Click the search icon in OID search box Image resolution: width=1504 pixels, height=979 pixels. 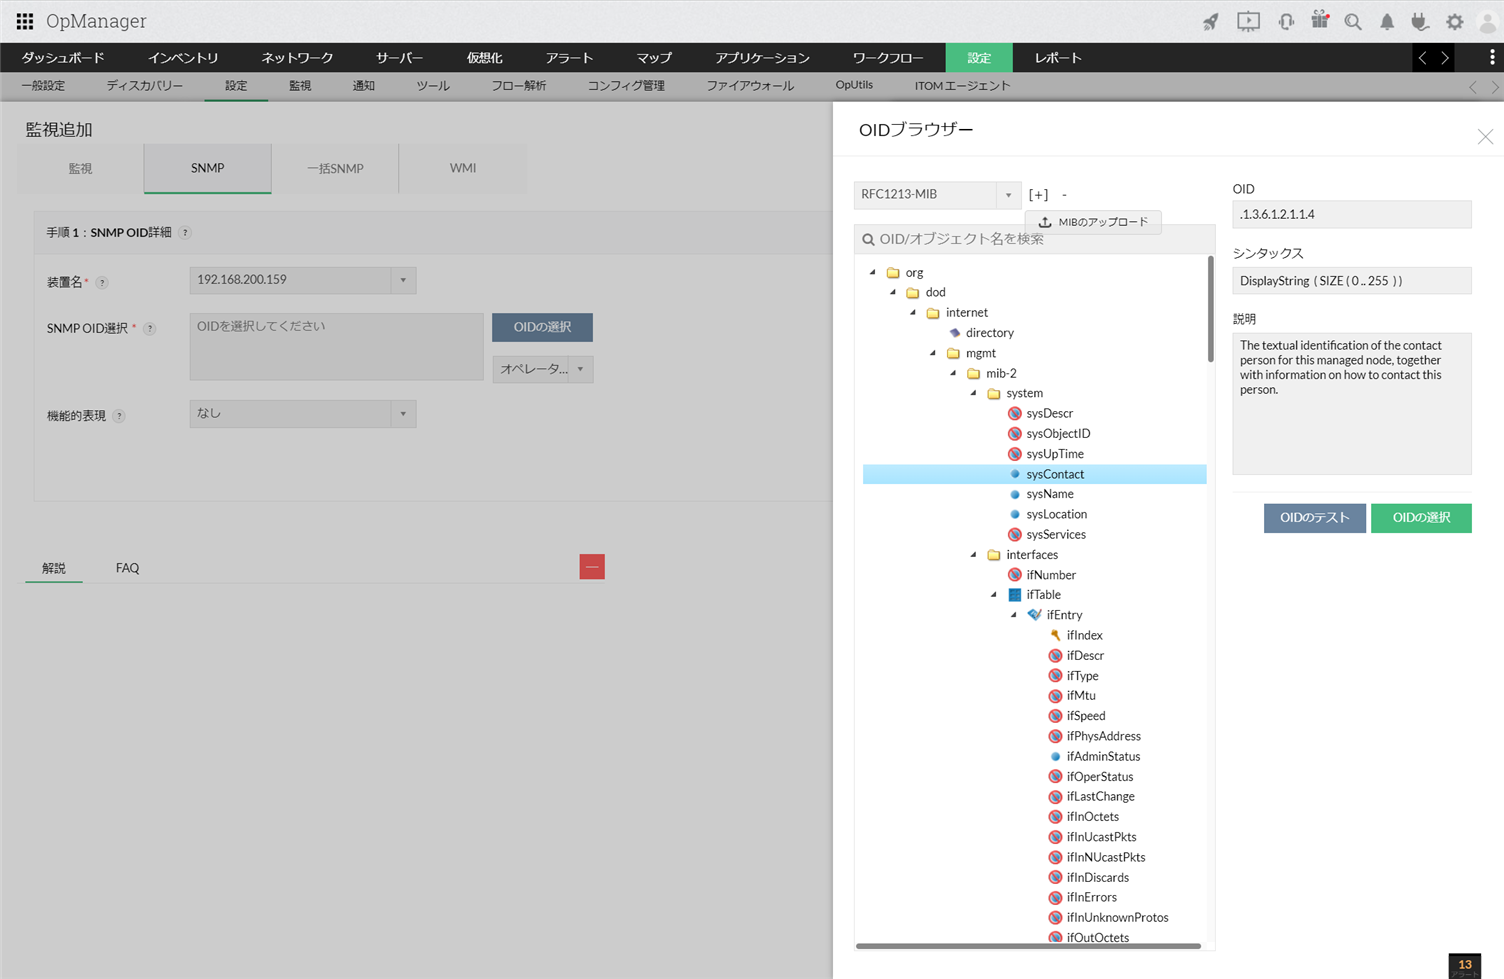point(868,240)
